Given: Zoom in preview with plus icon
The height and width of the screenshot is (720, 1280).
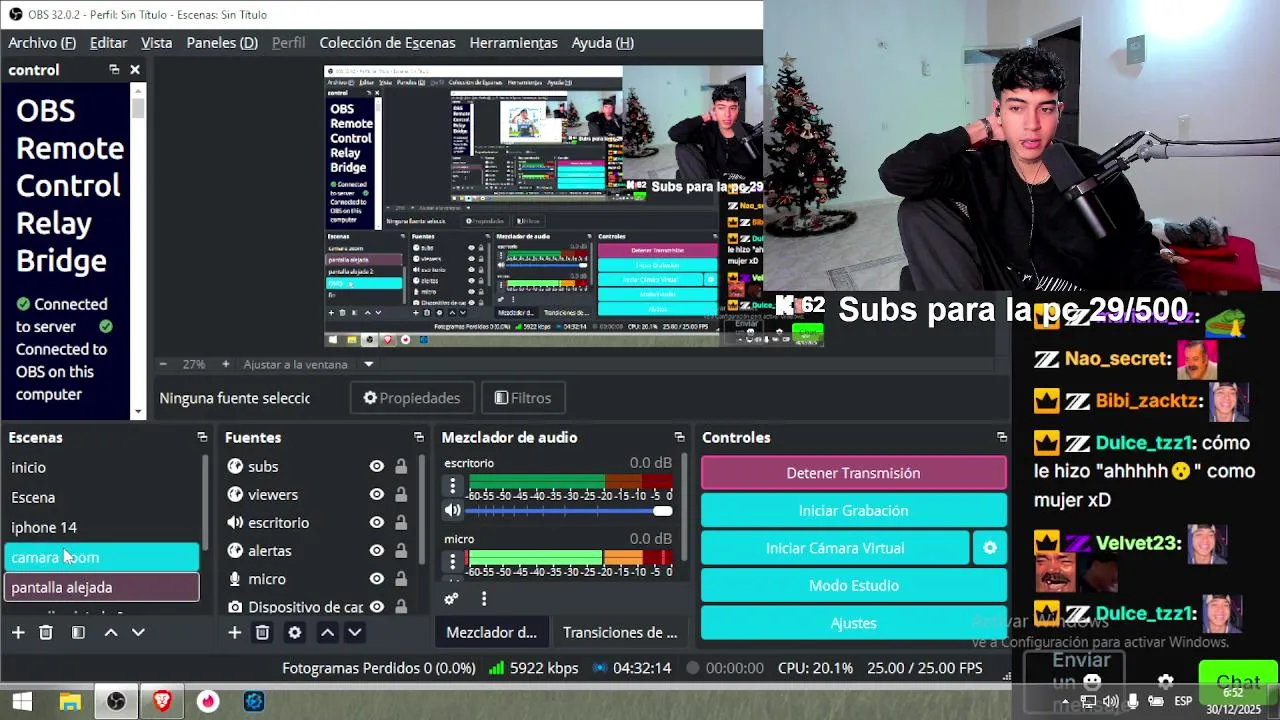Looking at the screenshot, I should click(x=225, y=364).
